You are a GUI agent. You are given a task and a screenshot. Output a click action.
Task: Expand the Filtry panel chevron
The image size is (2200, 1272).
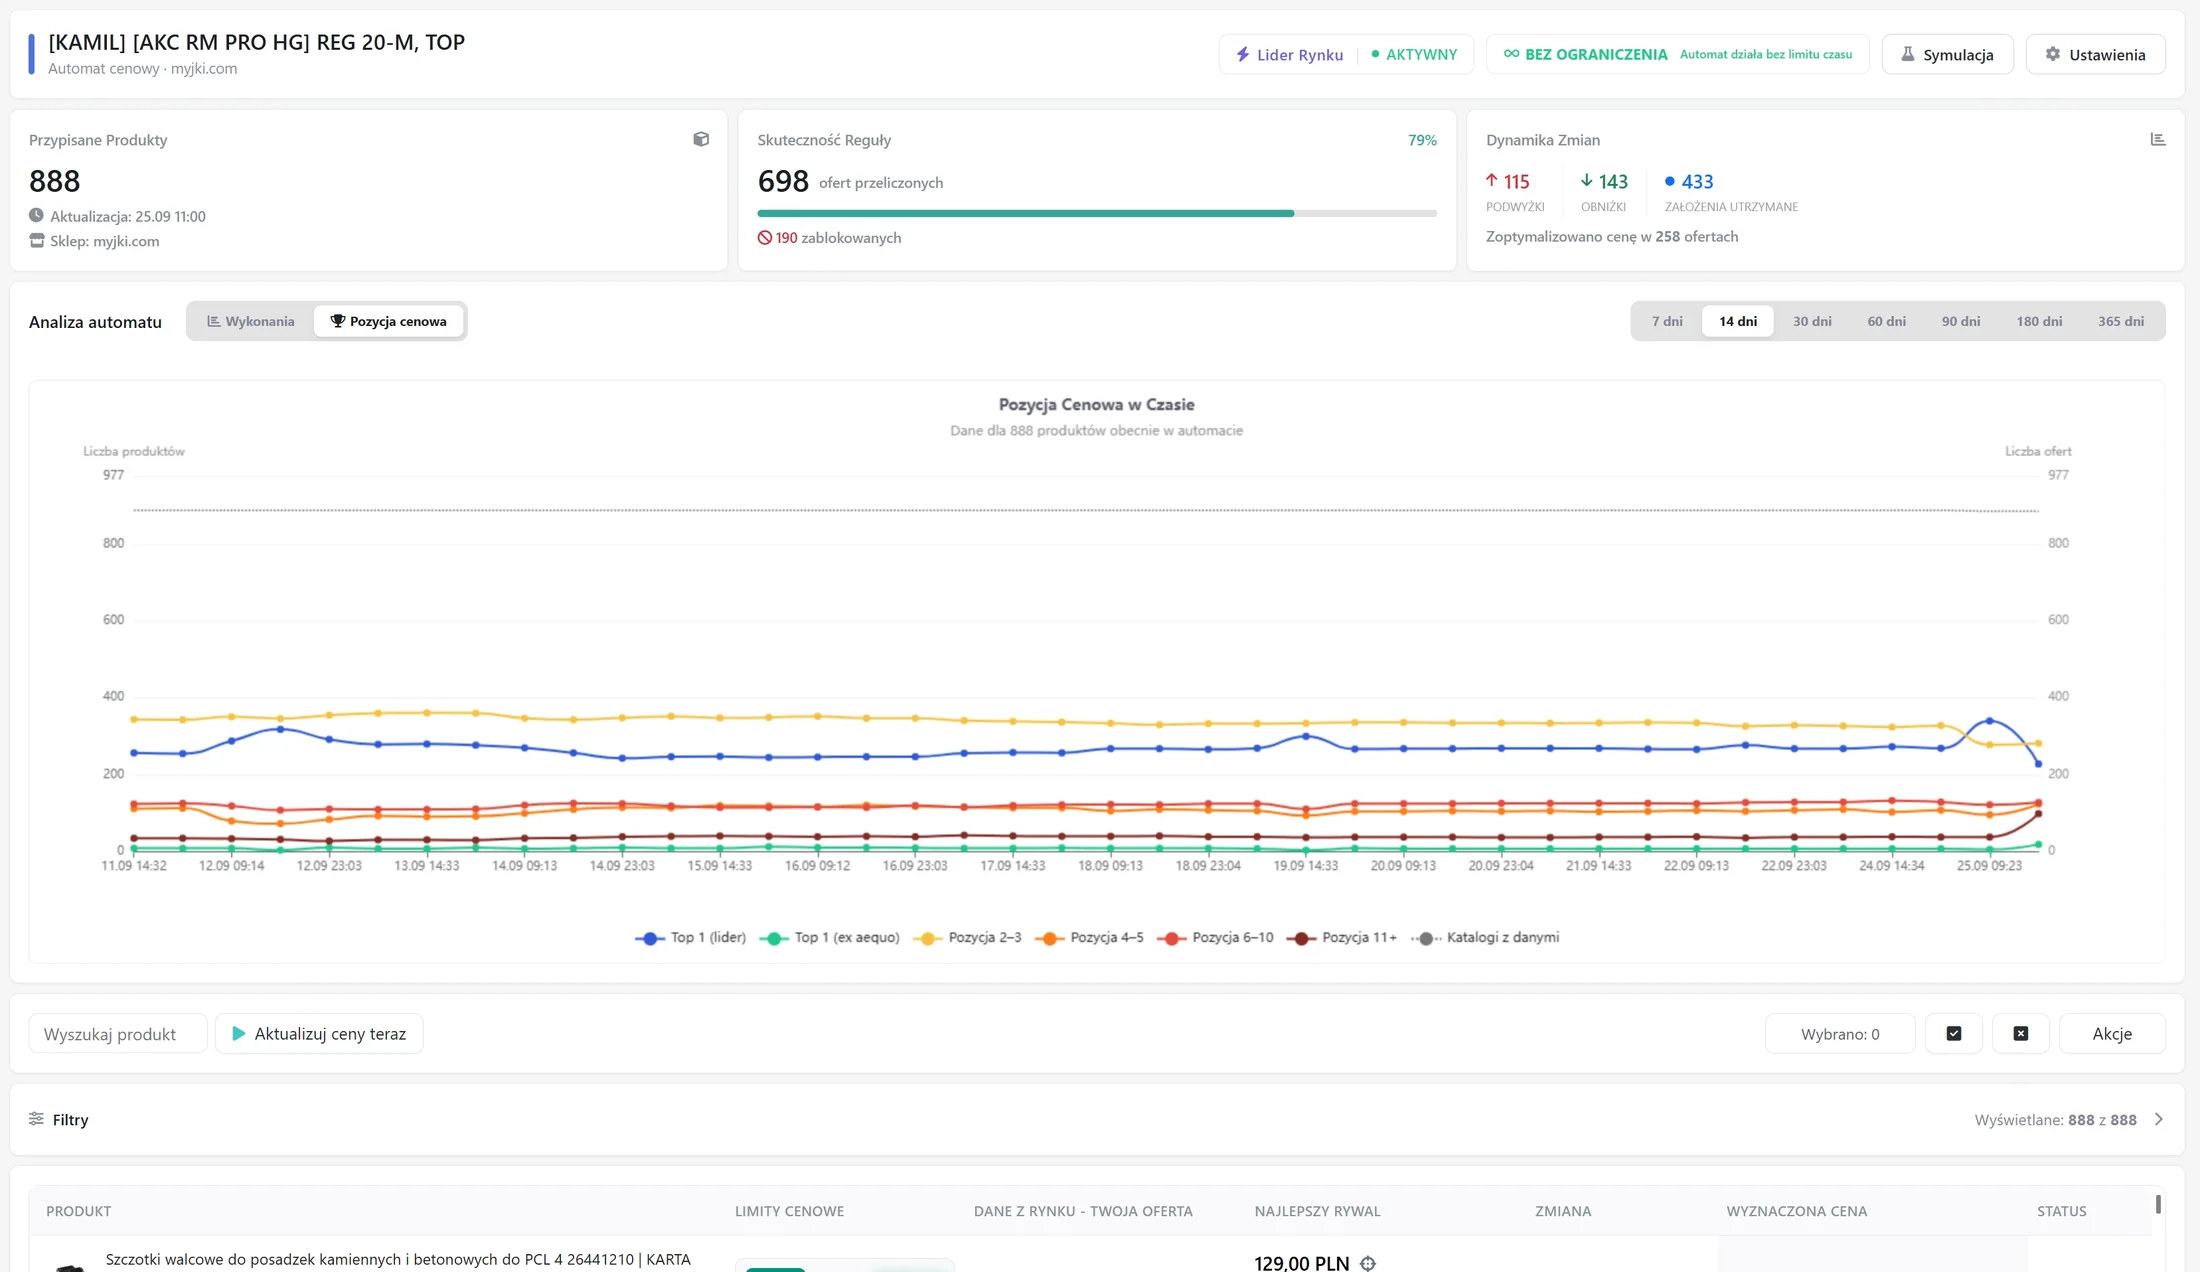(2158, 1119)
